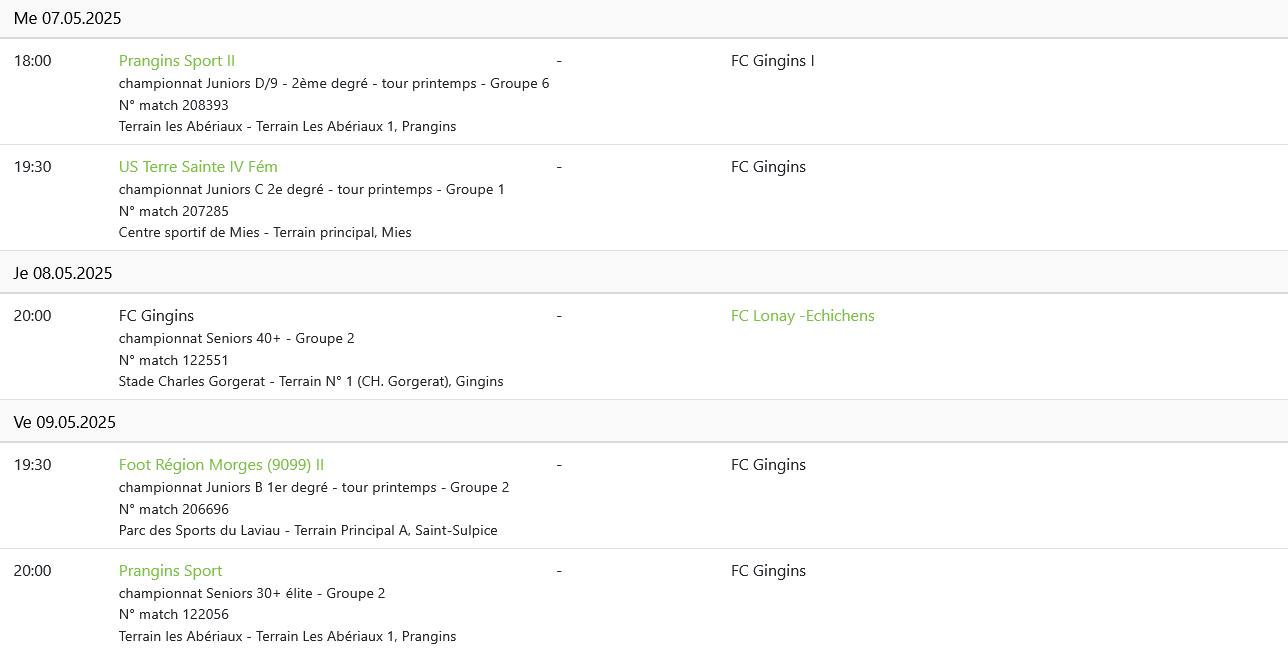Open US Terre Sainte IV Fém team page
Image resolution: width=1288 pixels, height=652 pixels.
198,167
